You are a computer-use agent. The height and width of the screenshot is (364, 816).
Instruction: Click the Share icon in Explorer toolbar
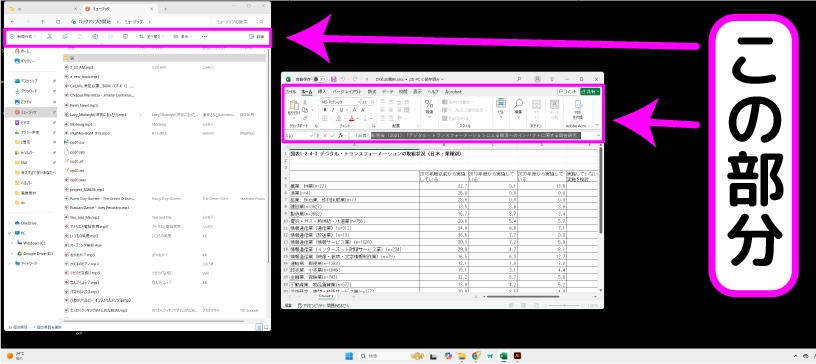coord(110,36)
